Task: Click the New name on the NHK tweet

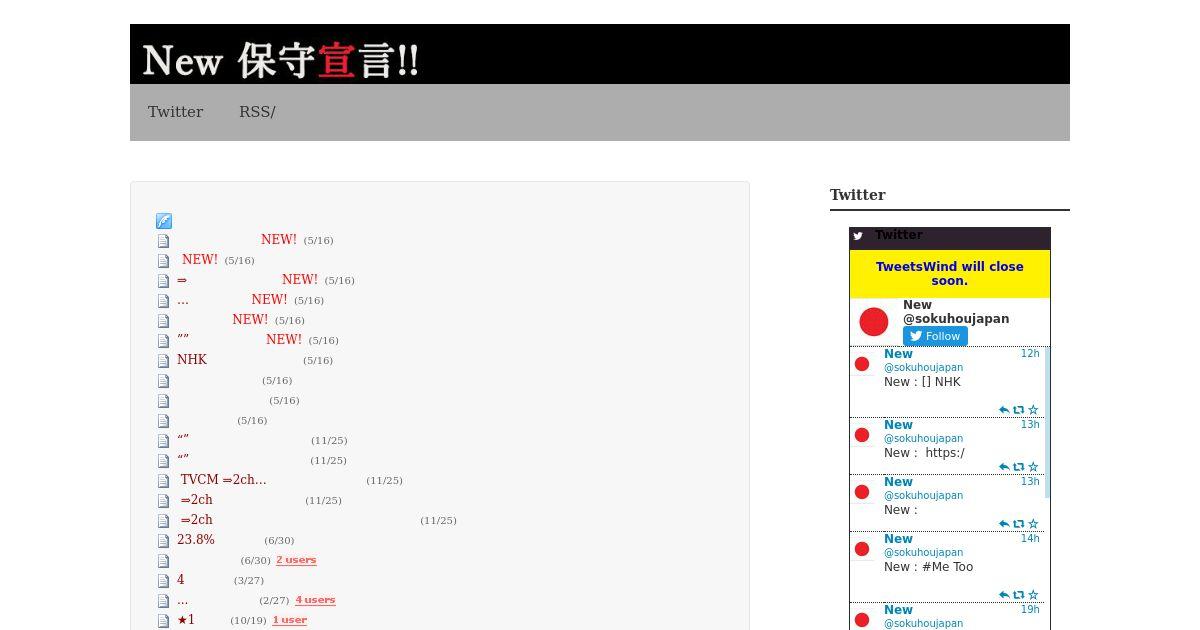Action: (x=898, y=354)
